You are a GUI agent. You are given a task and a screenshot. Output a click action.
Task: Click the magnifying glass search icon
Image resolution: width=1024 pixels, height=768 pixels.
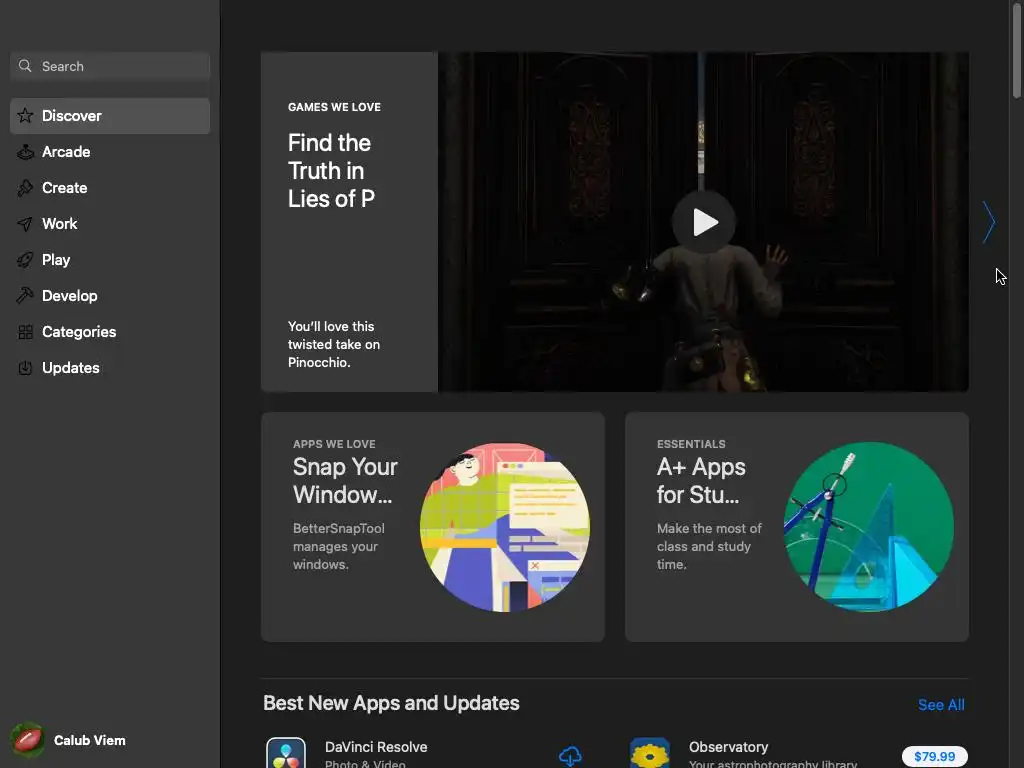(25, 66)
